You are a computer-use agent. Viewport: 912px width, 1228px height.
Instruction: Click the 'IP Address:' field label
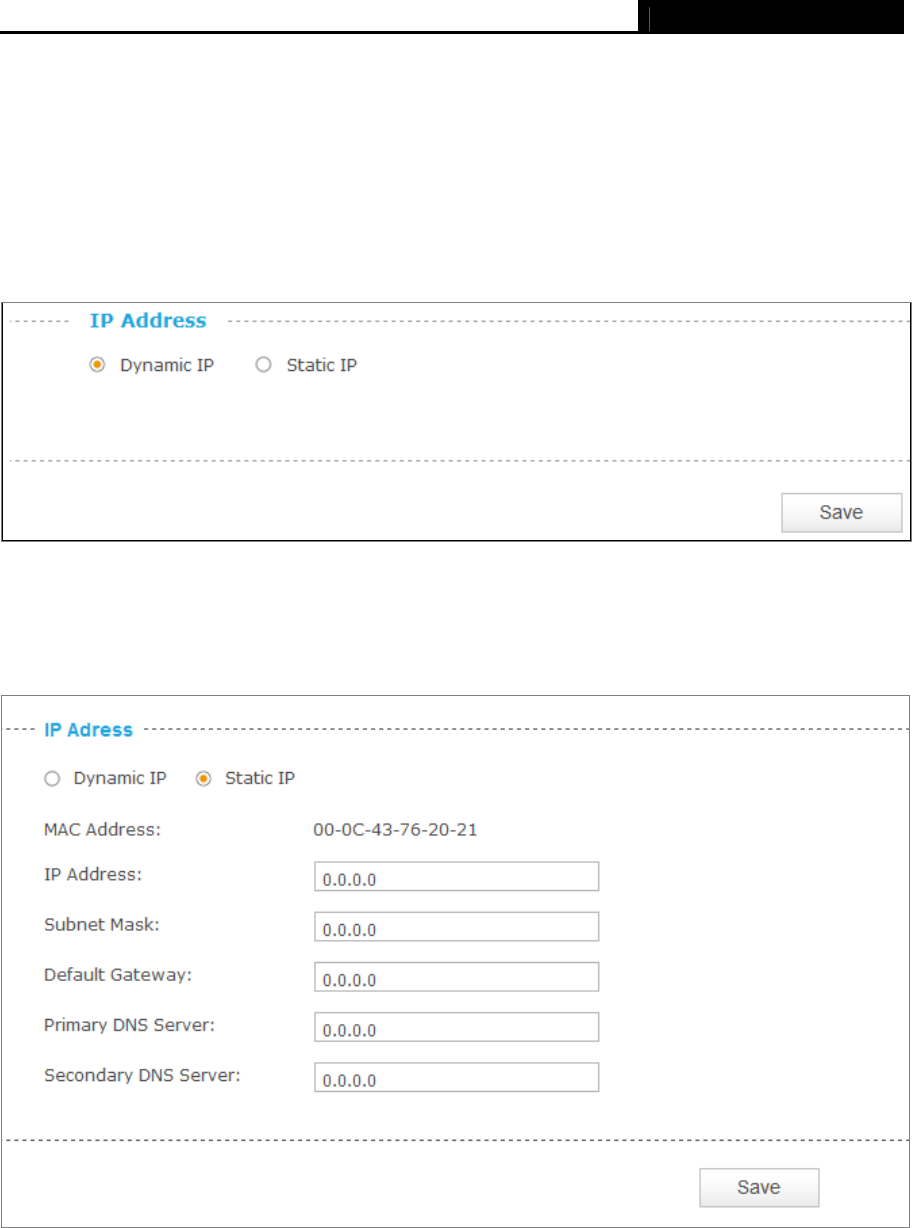click(94, 874)
